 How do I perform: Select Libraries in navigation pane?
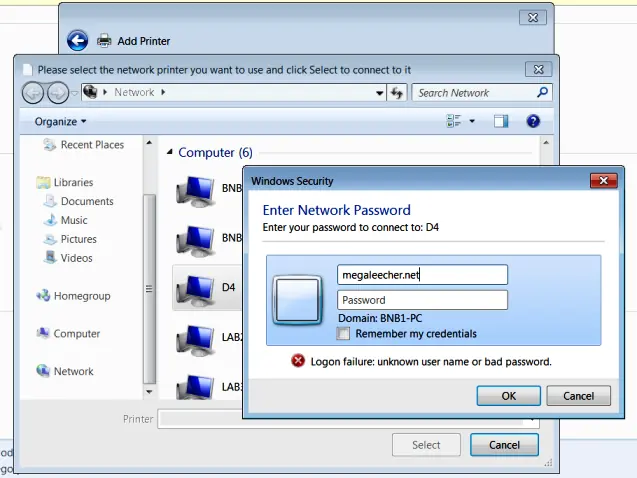coord(73,182)
